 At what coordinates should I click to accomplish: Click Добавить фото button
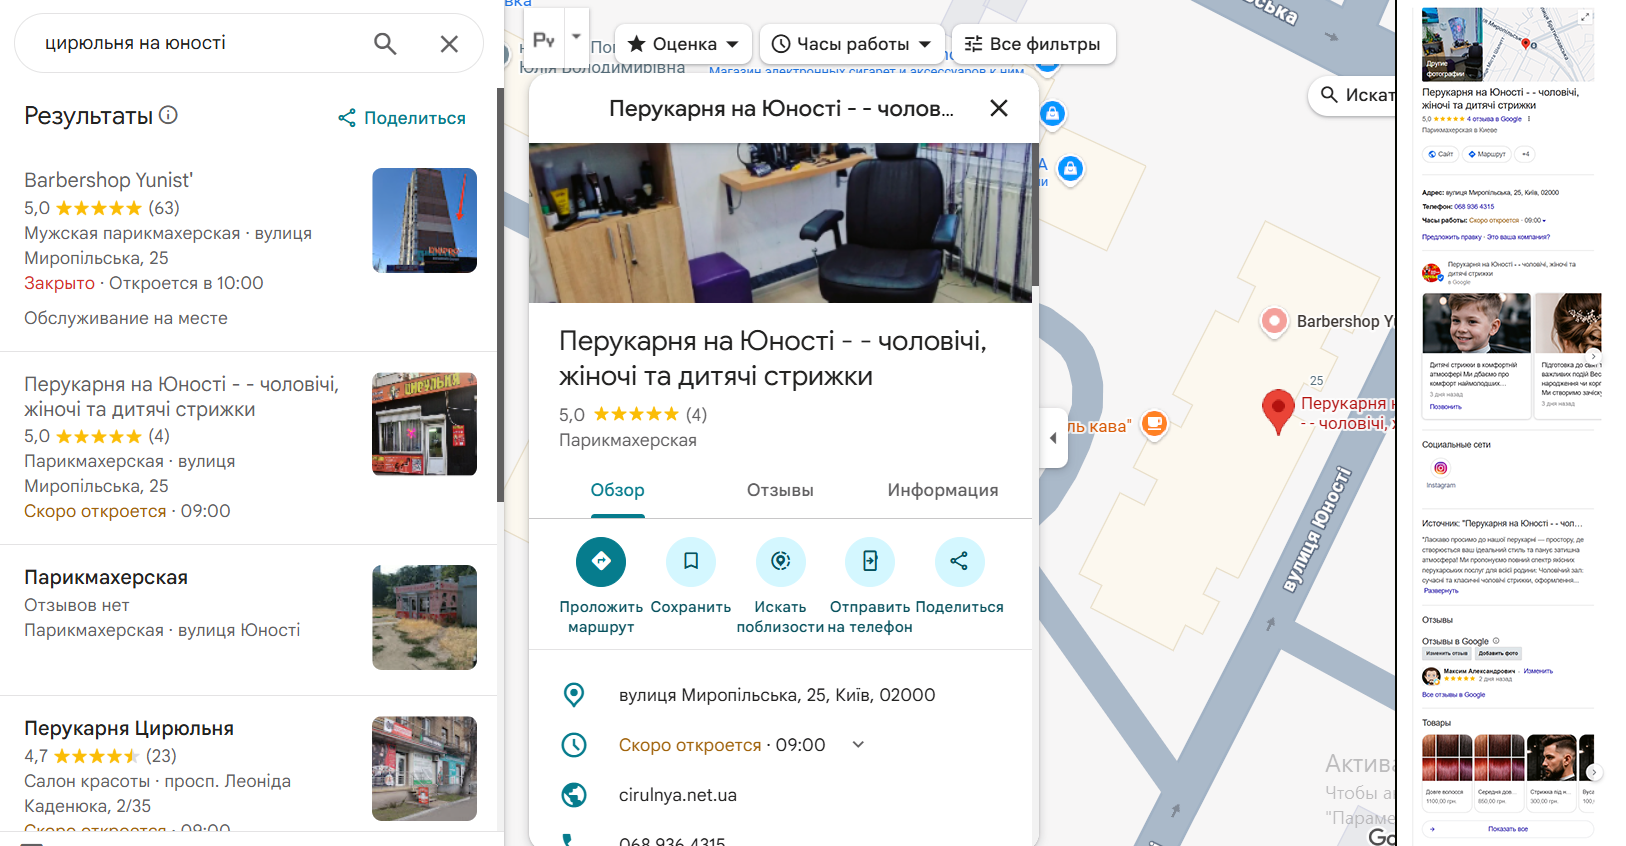click(1497, 653)
